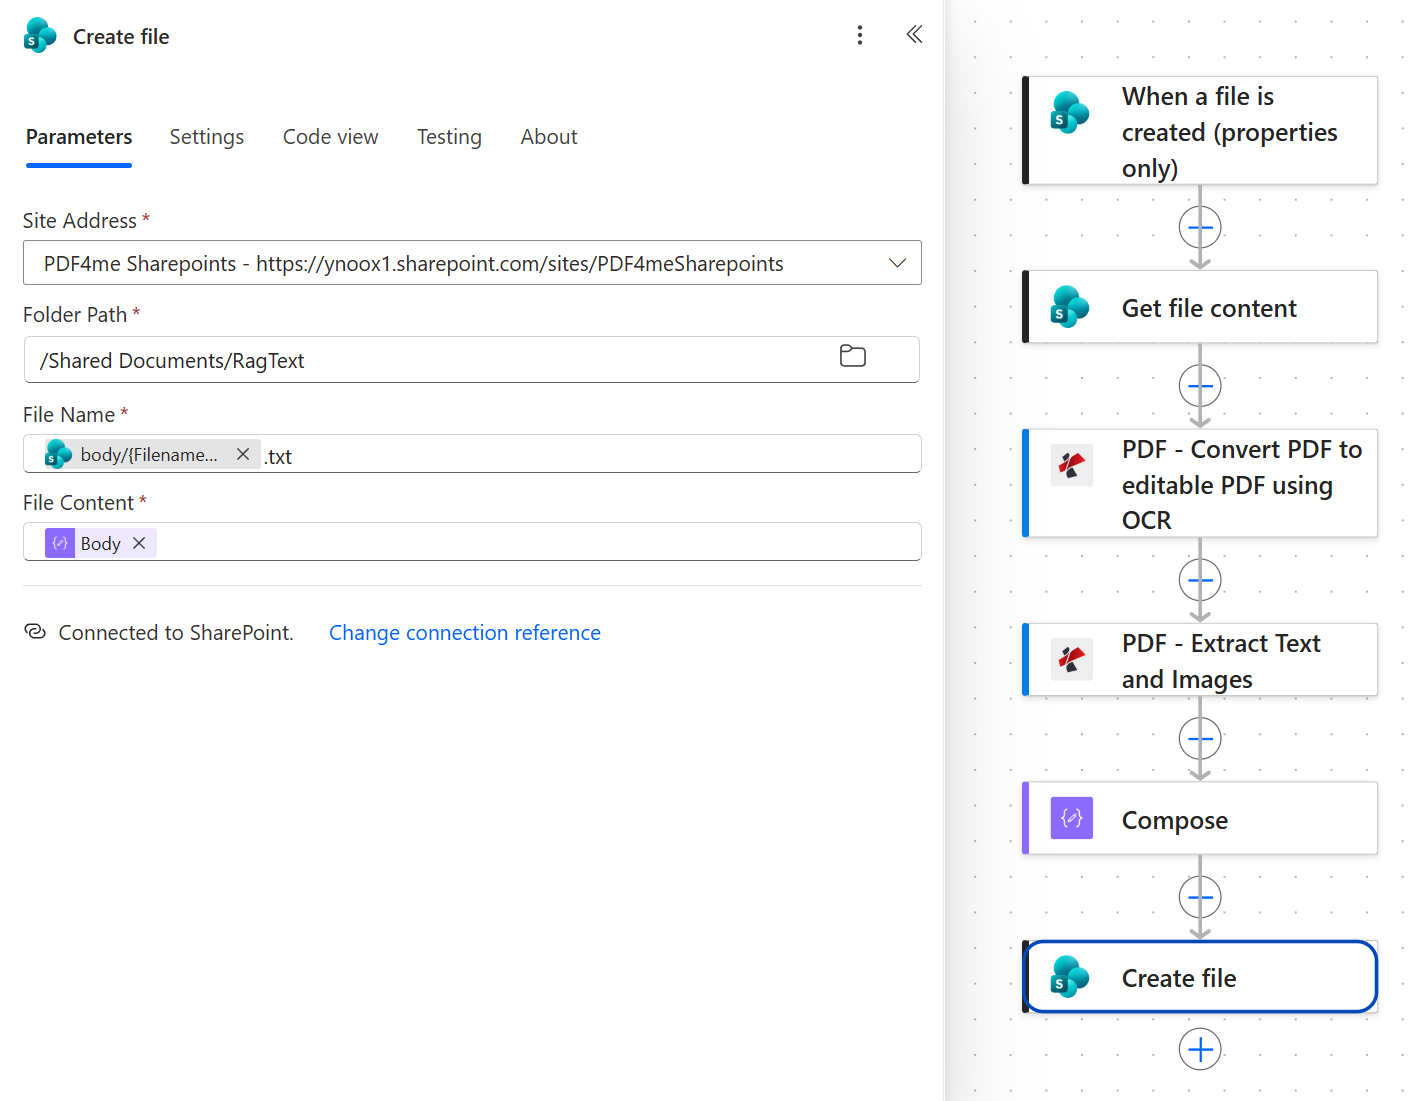Click the connection link icon
Image resolution: width=1414 pixels, height=1101 pixels.
[x=35, y=632]
